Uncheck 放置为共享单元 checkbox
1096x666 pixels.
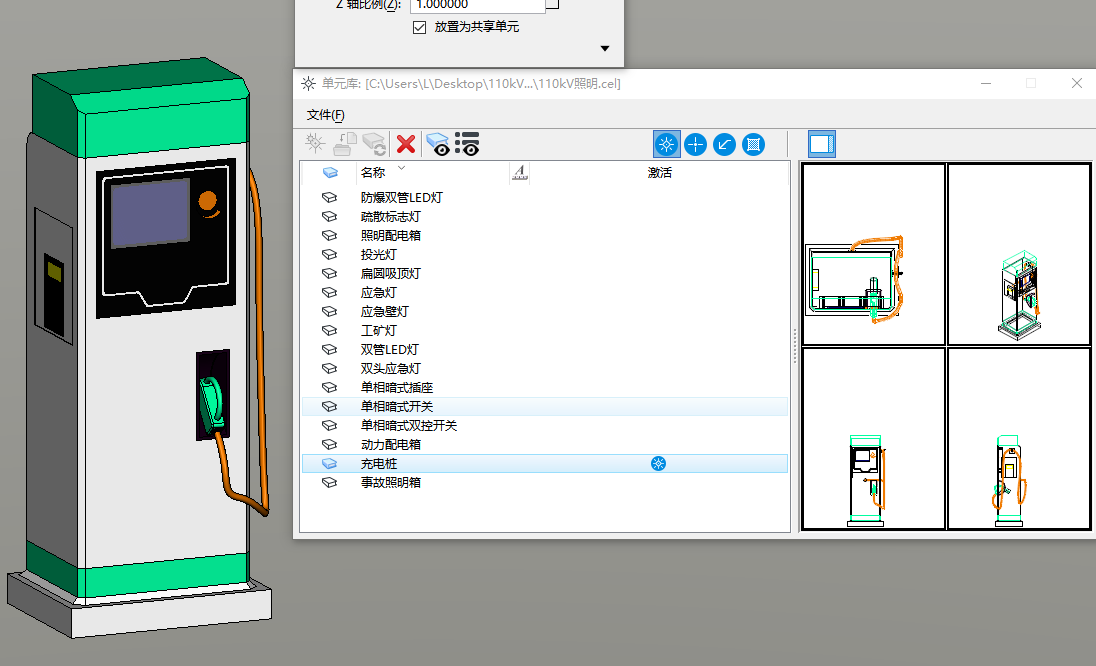[419, 27]
